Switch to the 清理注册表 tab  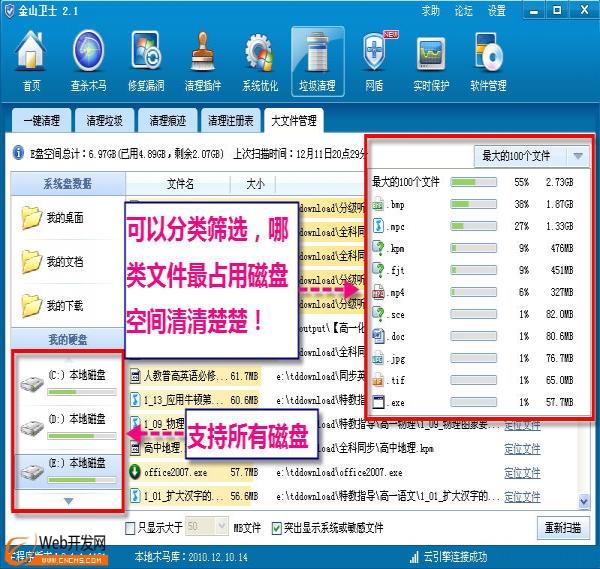pyautogui.click(x=231, y=121)
